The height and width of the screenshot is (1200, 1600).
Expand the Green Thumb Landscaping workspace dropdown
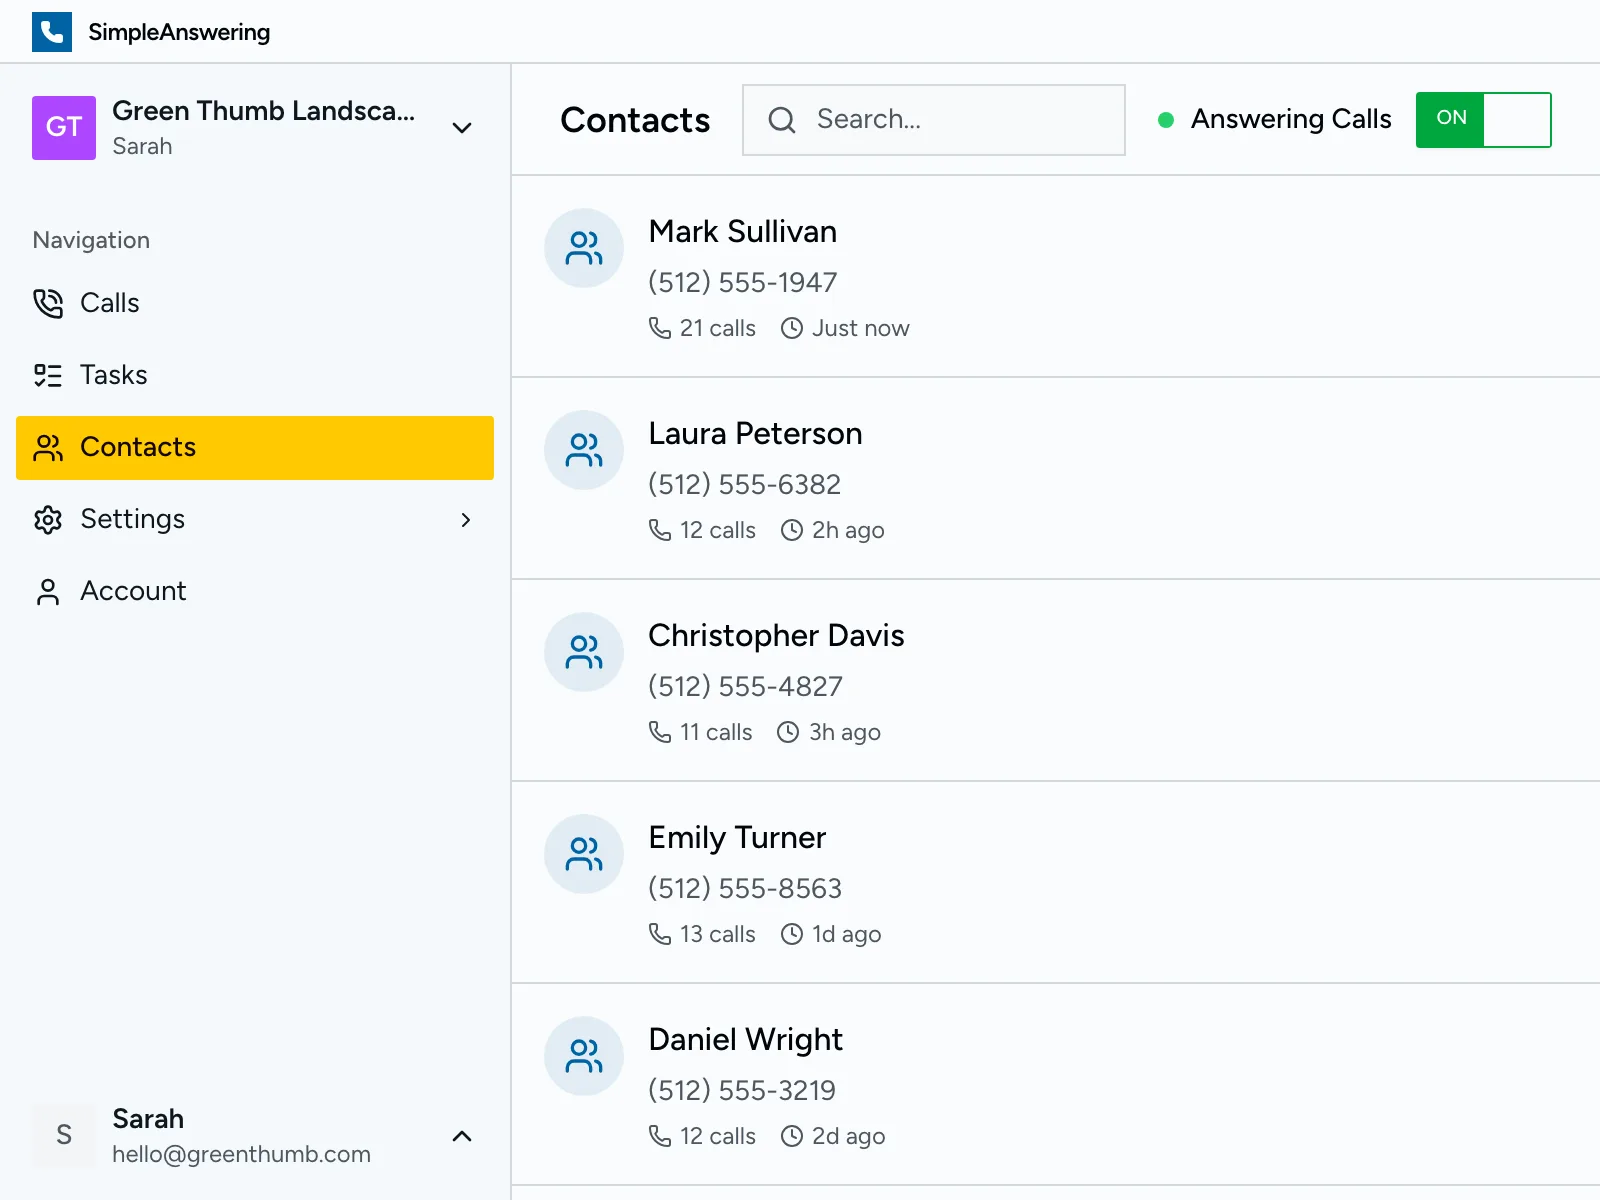[x=461, y=128]
